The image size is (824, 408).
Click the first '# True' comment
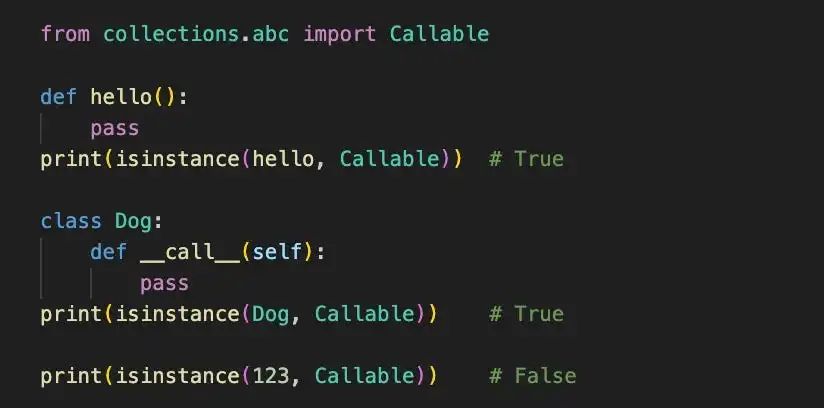[526, 159]
